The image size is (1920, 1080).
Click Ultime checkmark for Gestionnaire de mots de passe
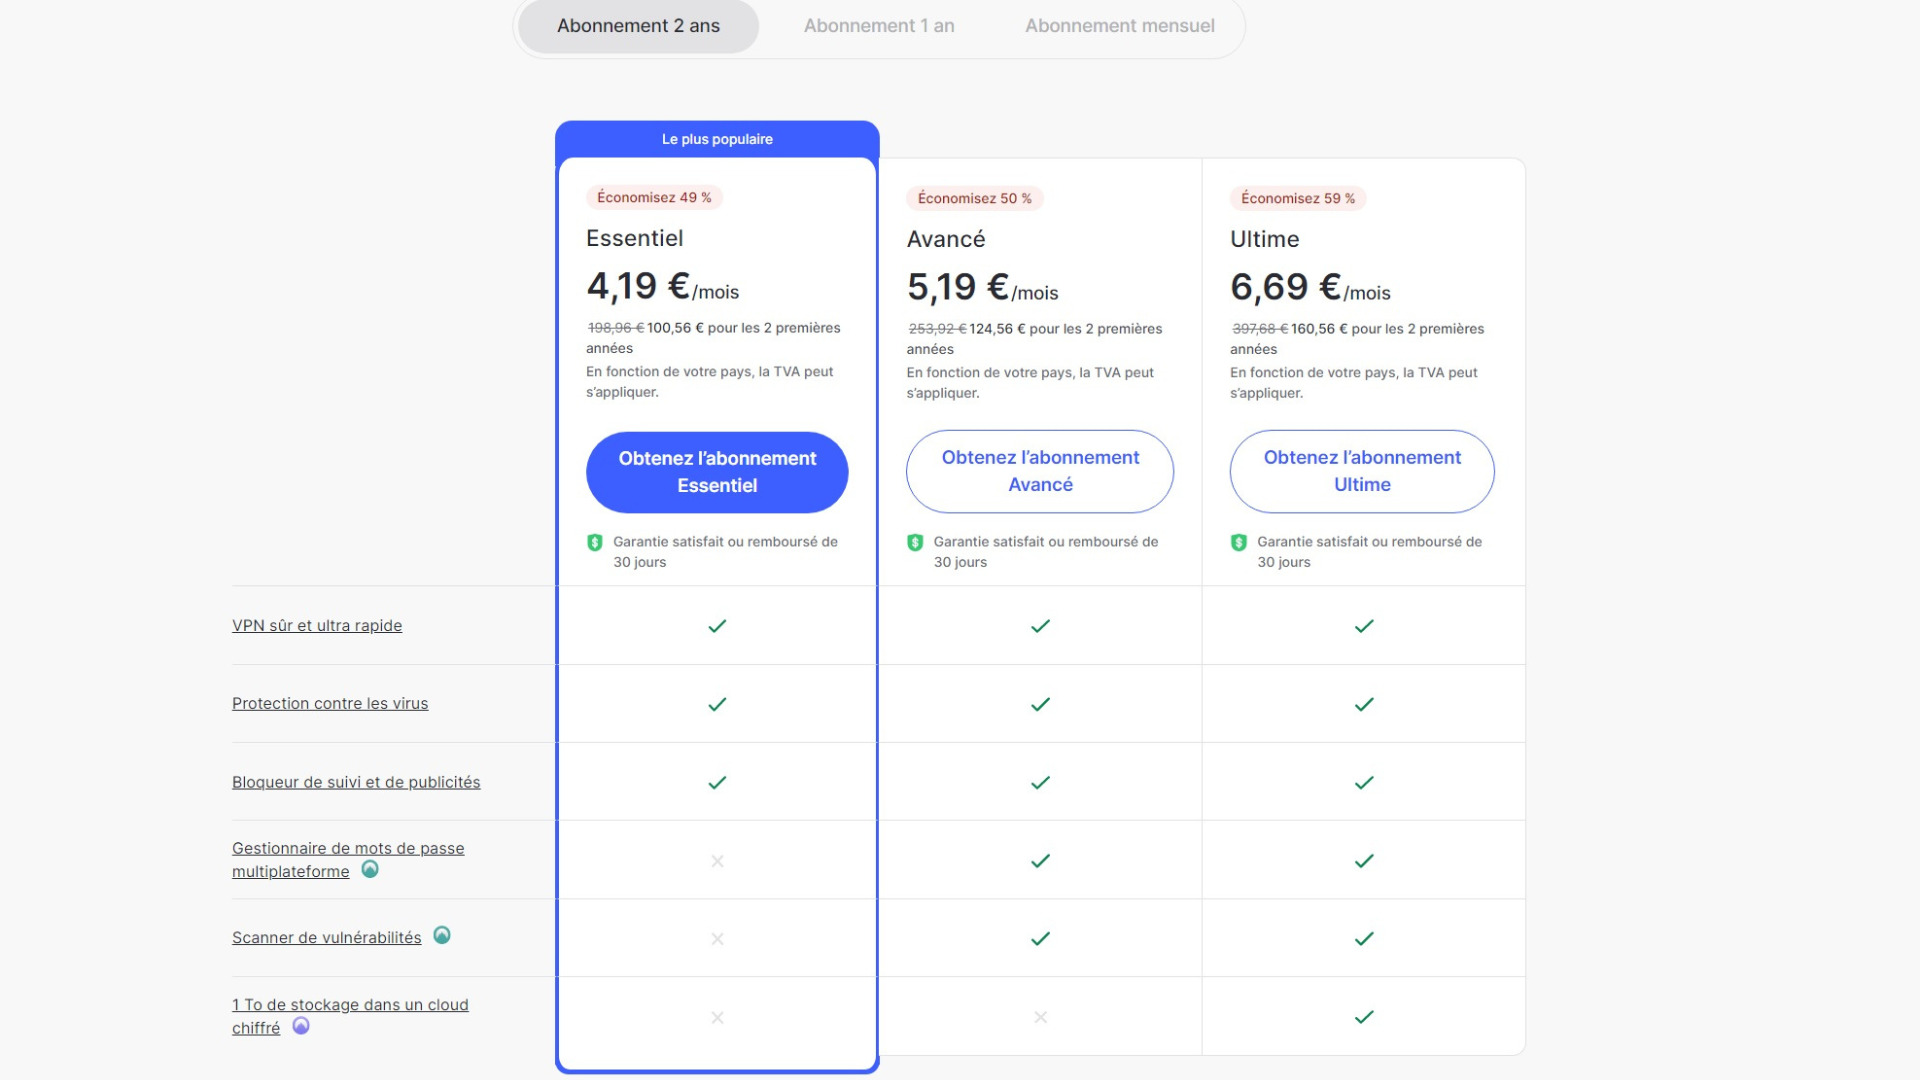(1364, 860)
